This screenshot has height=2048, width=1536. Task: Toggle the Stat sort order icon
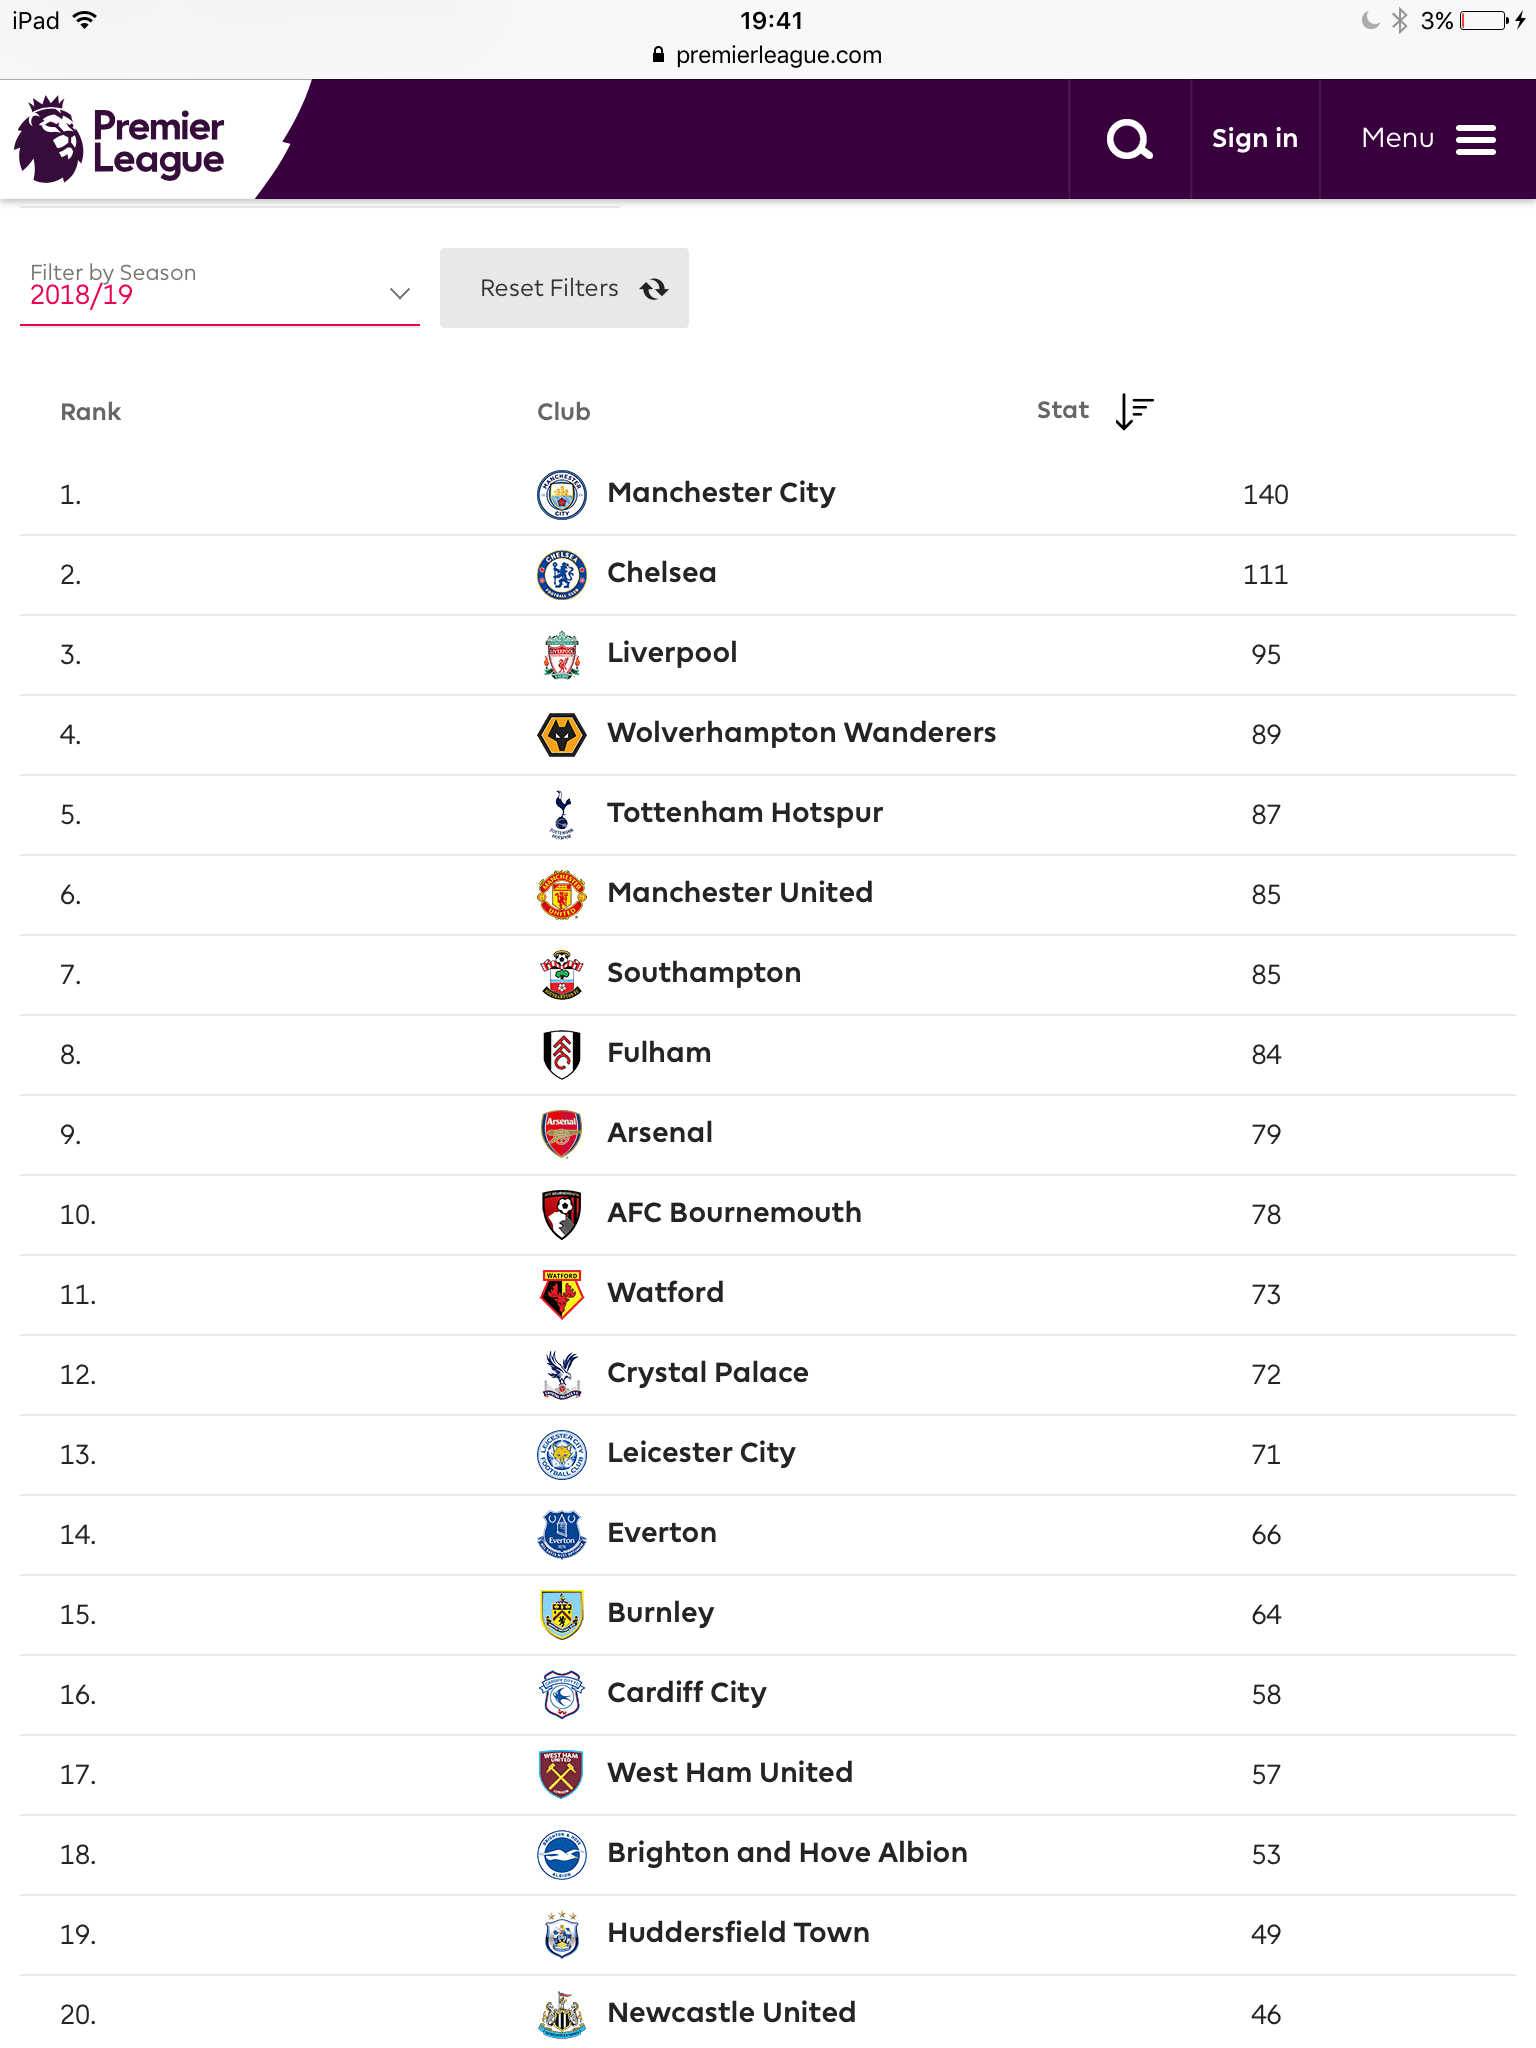pyautogui.click(x=1135, y=411)
